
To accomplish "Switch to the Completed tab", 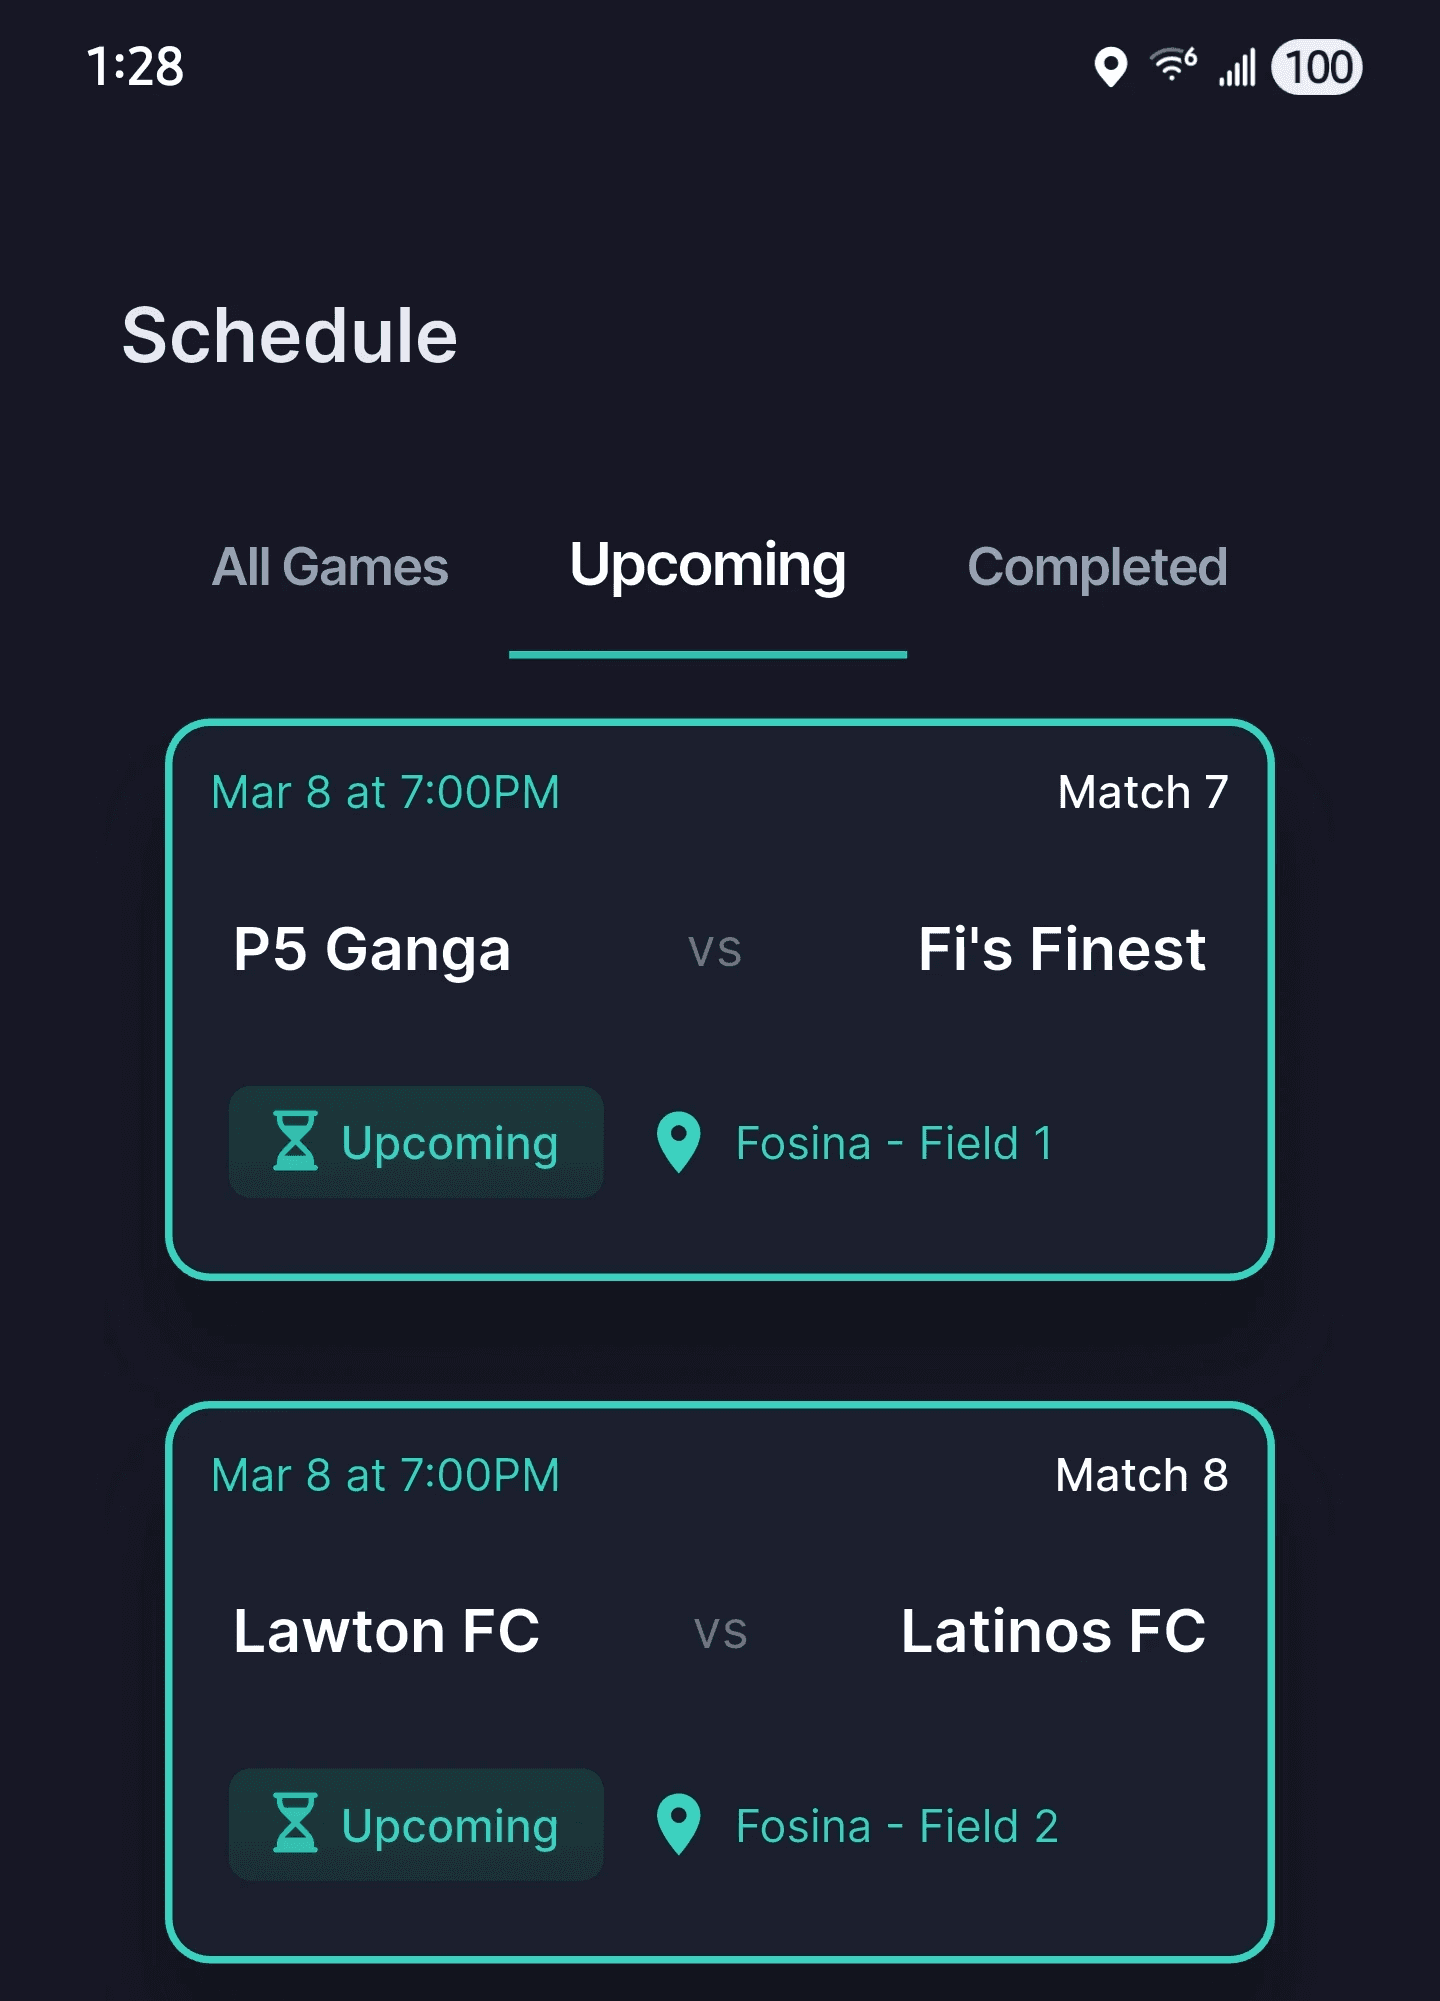I will click(1097, 565).
